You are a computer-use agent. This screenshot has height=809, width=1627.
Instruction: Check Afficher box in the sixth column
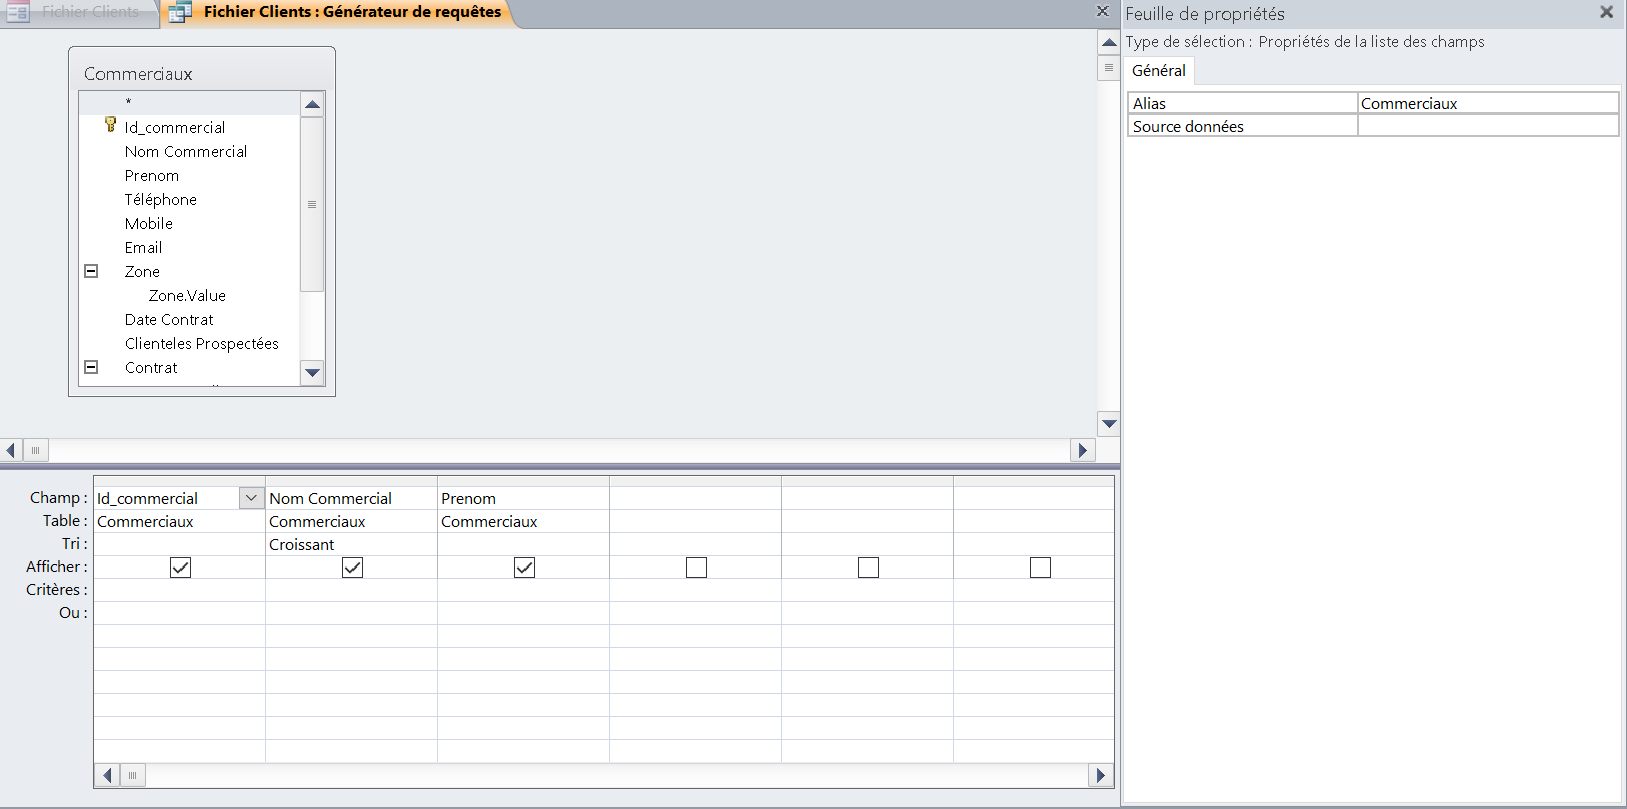tap(1040, 567)
